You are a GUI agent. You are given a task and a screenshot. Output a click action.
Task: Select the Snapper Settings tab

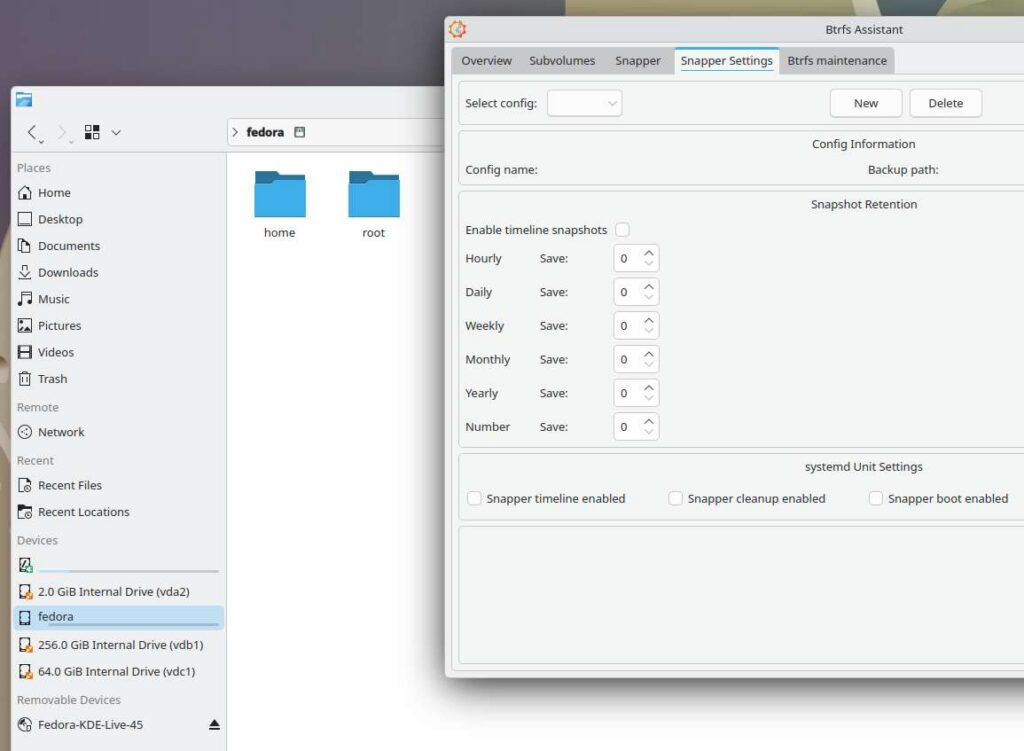(x=726, y=61)
